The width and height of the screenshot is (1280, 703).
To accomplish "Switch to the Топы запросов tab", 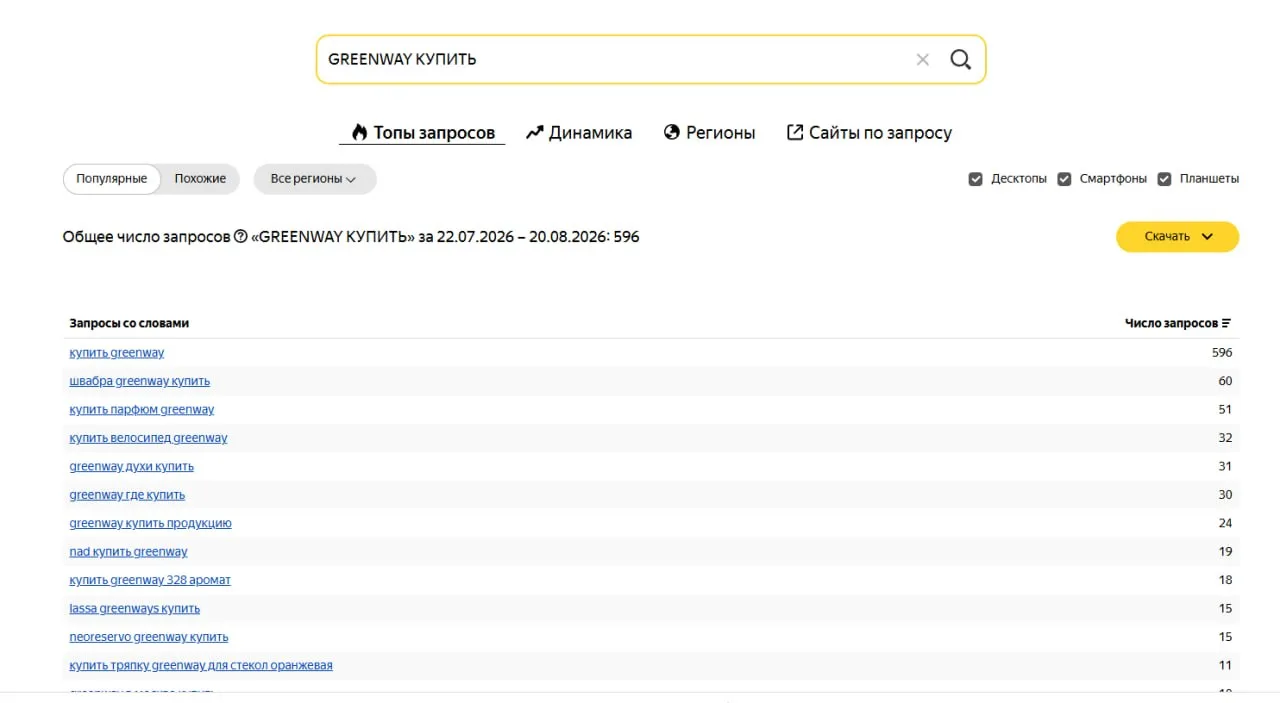I will coord(422,133).
